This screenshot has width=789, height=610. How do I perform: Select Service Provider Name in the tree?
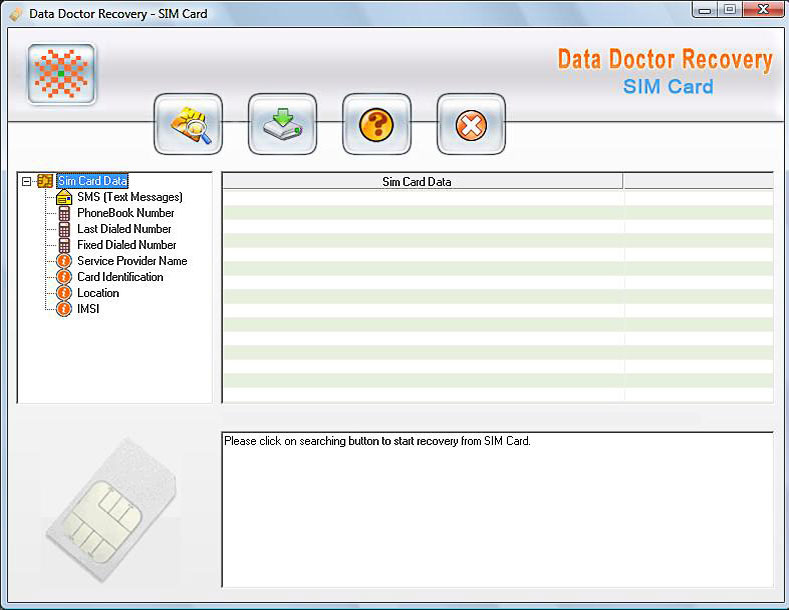click(x=132, y=261)
